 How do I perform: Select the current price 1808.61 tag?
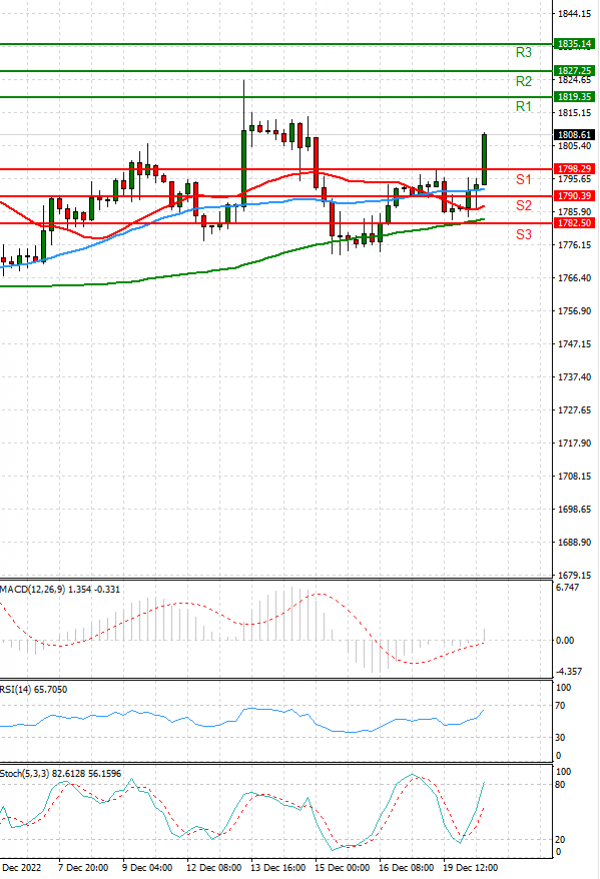[574, 135]
